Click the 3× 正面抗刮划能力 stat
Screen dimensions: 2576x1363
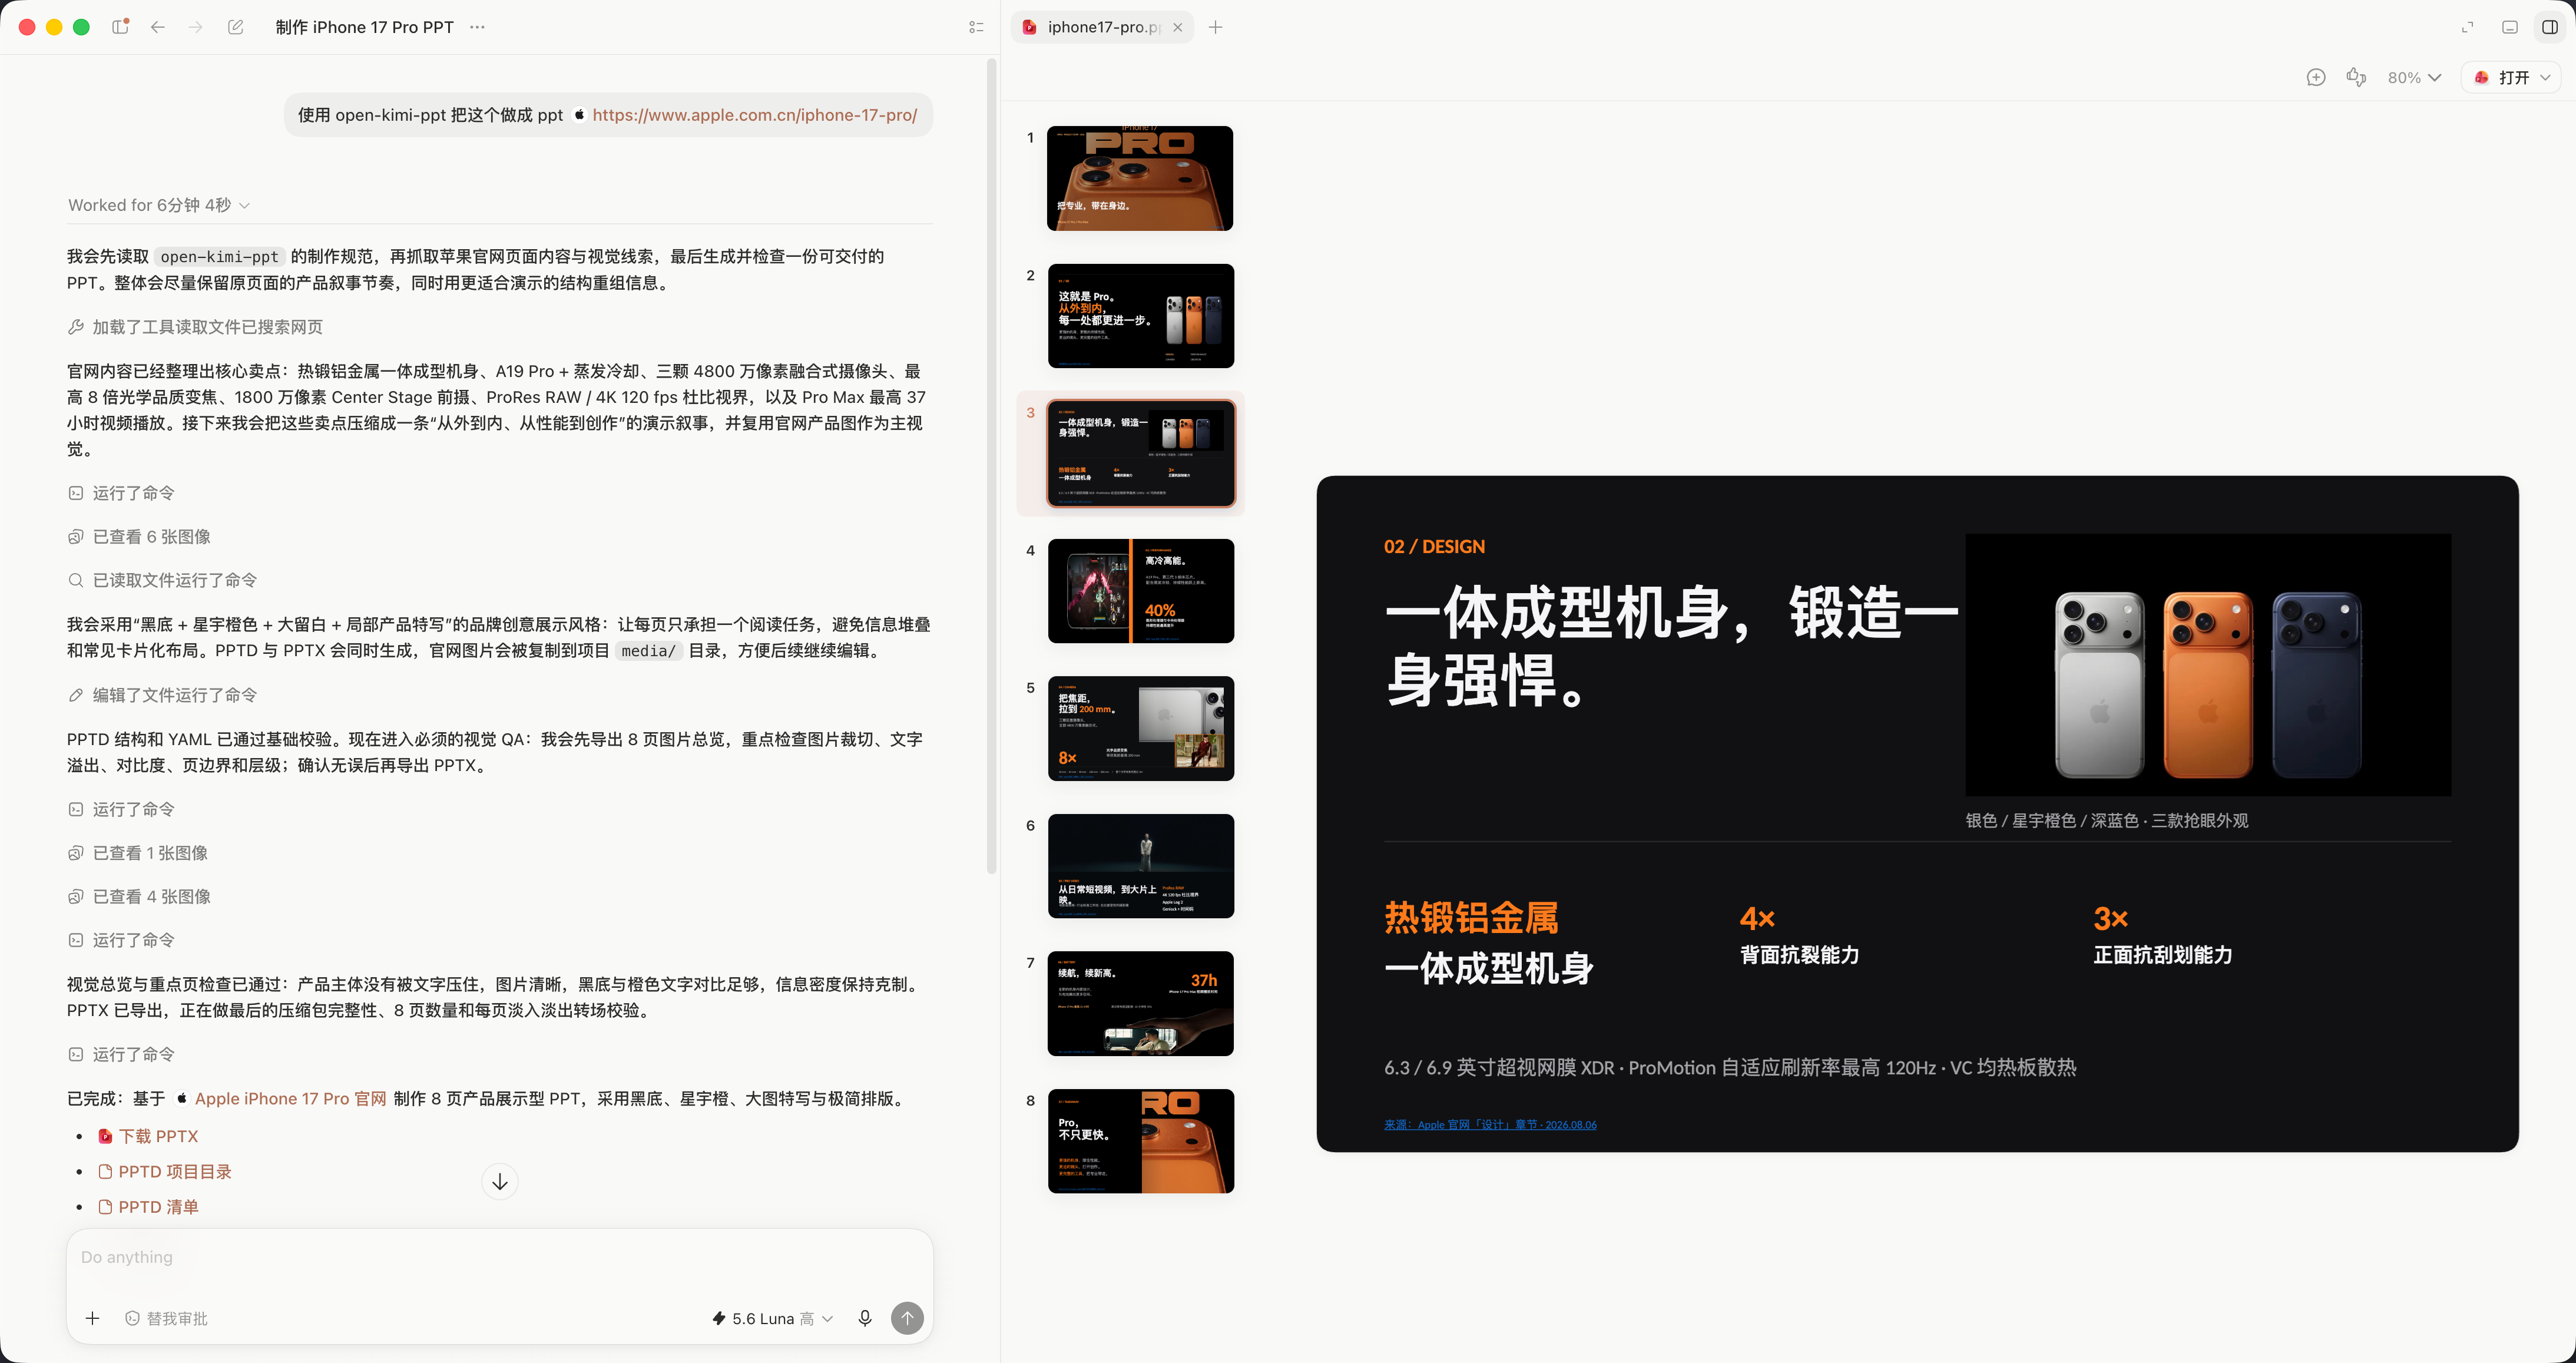2163,935
